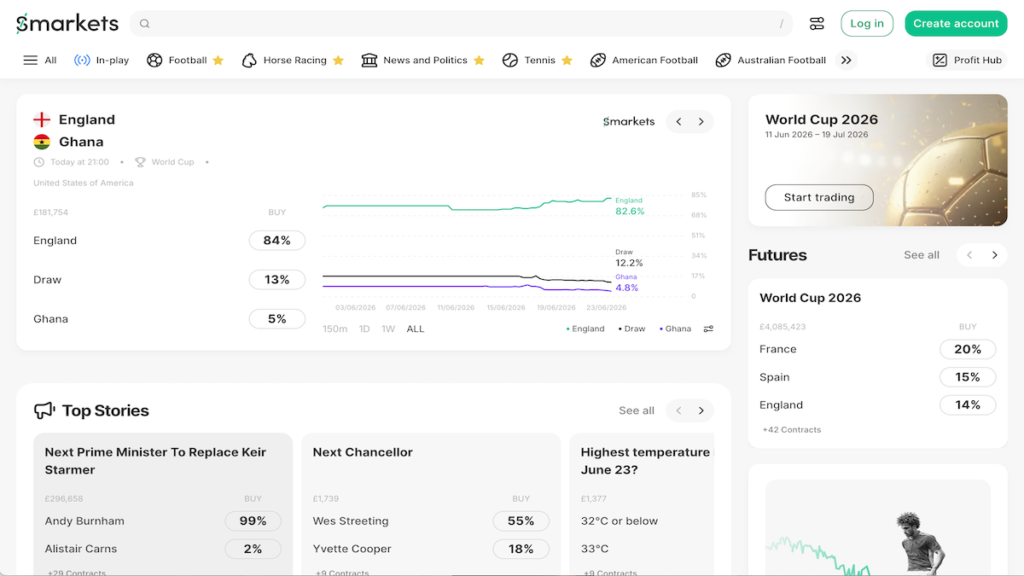
Task: Click the News and Politics building icon
Action: (369, 60)
